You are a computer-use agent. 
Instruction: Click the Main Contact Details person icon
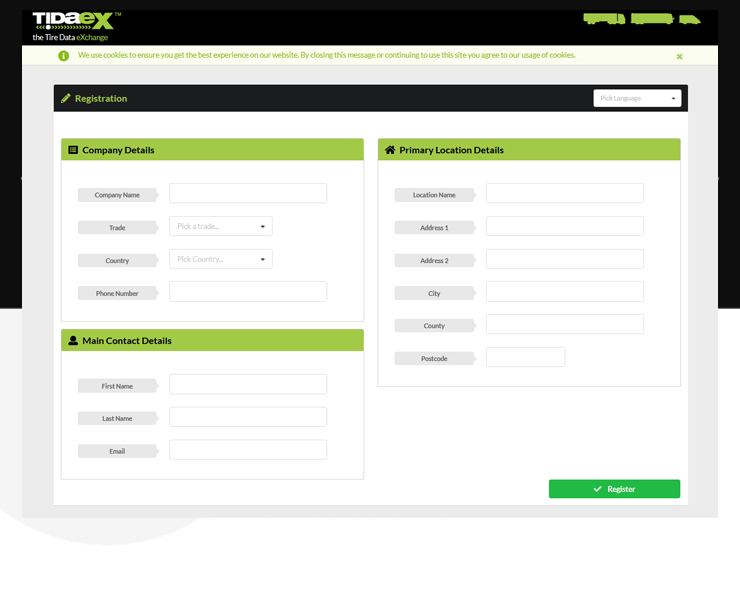[73, 341]
